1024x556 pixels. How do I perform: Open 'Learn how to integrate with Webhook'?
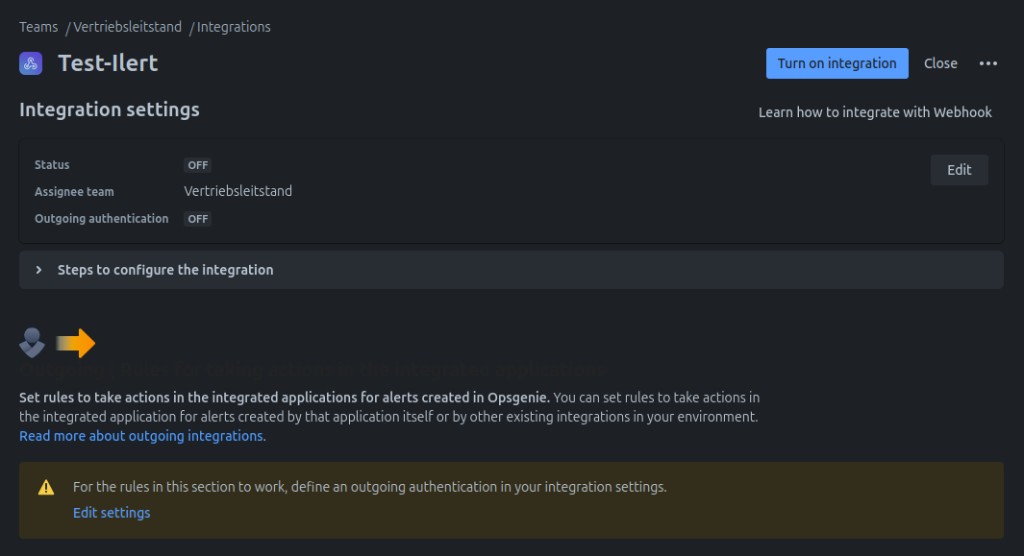874,112
